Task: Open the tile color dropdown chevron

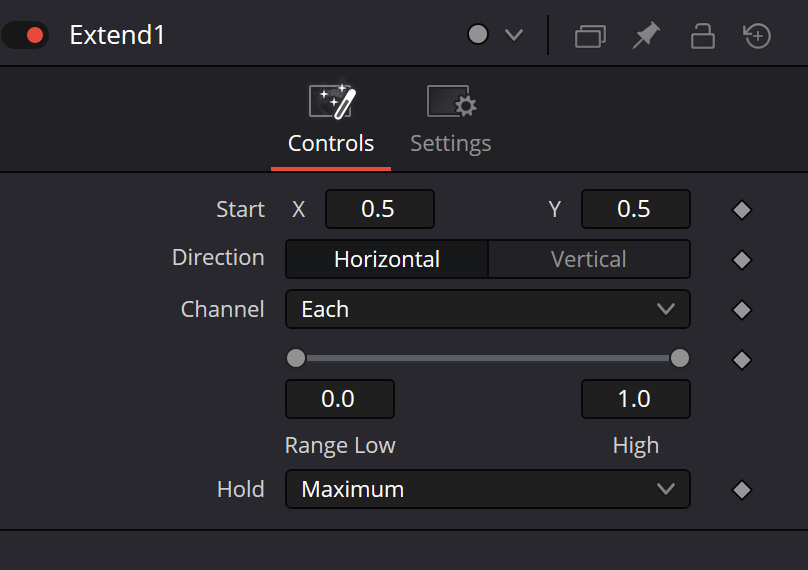Action: click(514, 35)
